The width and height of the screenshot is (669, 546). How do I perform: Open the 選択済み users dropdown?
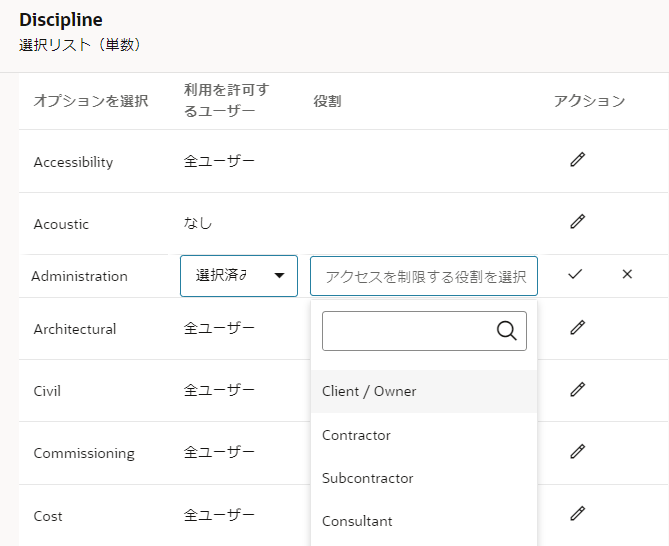[239, 276]
